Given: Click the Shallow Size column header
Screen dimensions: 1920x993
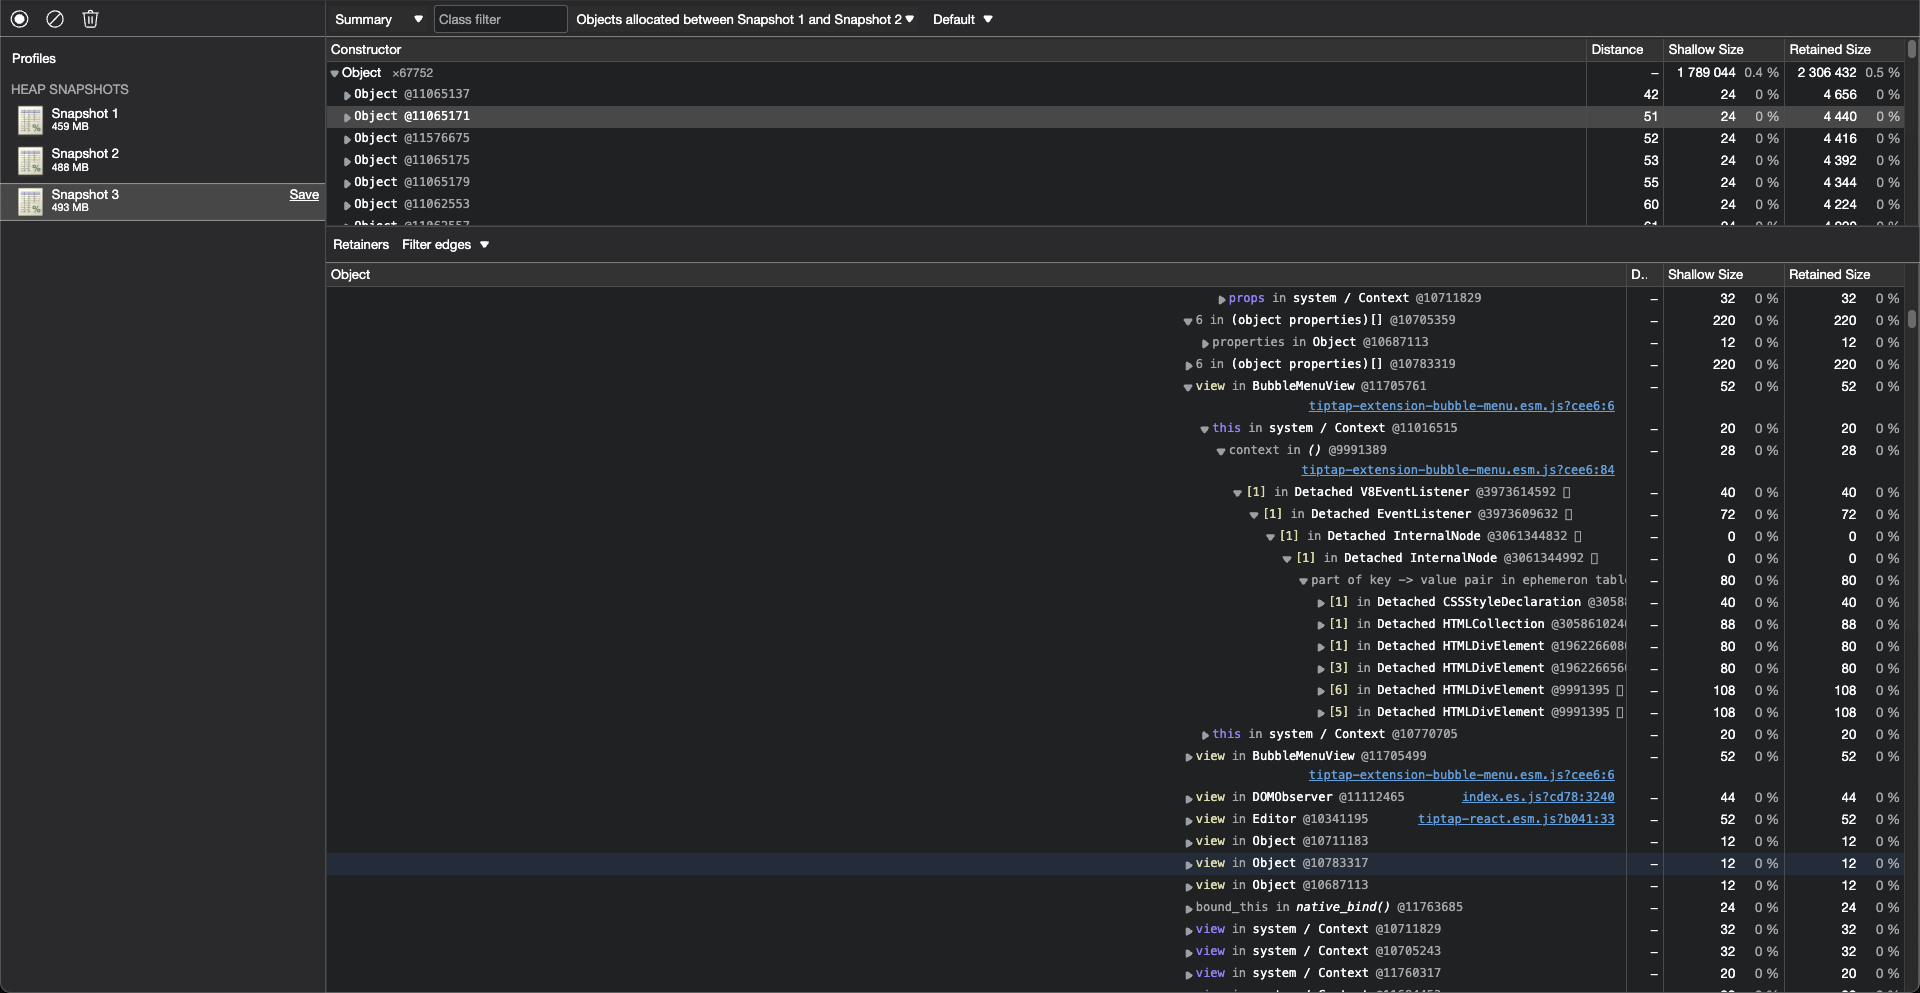Looking at the screenshot, I should click(x=1705, y=49).
